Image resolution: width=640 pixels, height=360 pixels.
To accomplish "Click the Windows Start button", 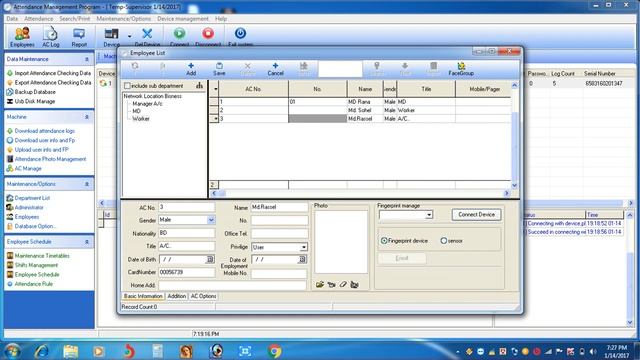I will 12,351.
